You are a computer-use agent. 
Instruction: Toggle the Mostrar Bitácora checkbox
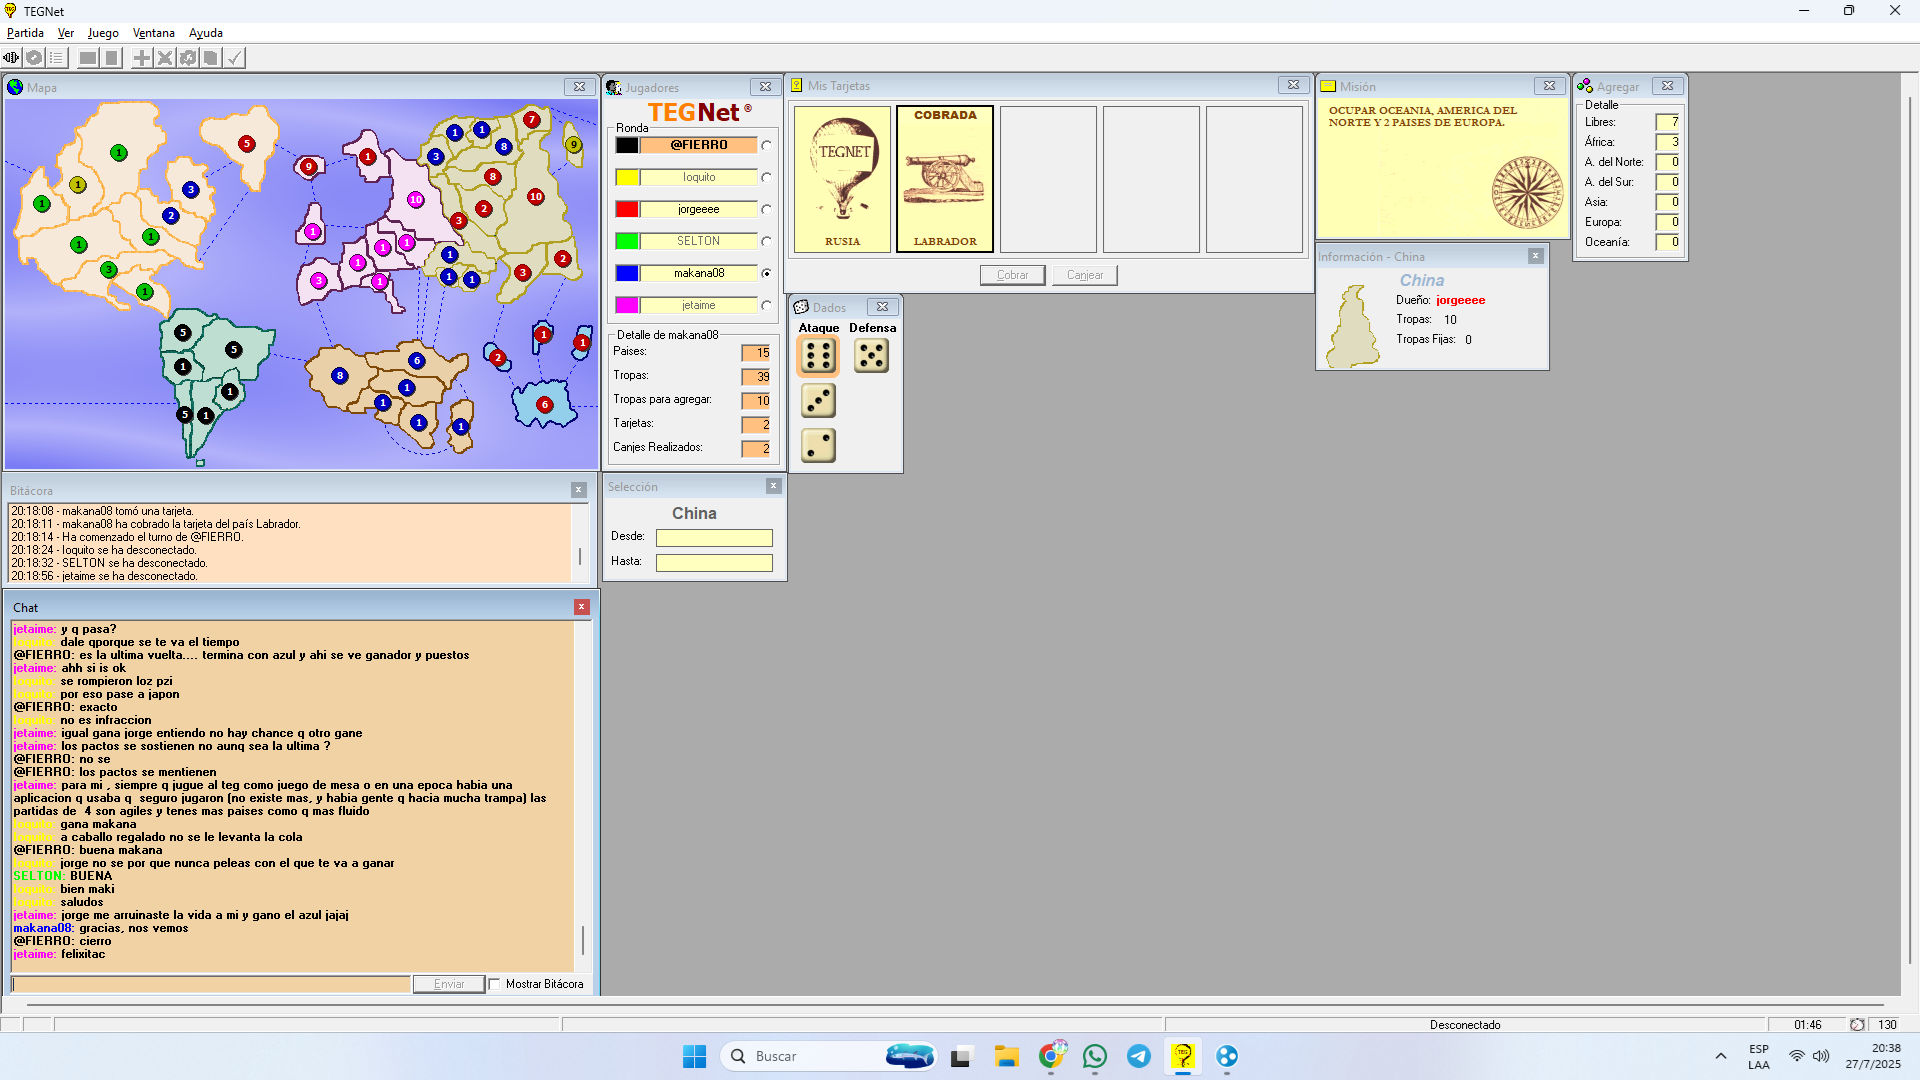pyautogui.click(x=494, y=984)
